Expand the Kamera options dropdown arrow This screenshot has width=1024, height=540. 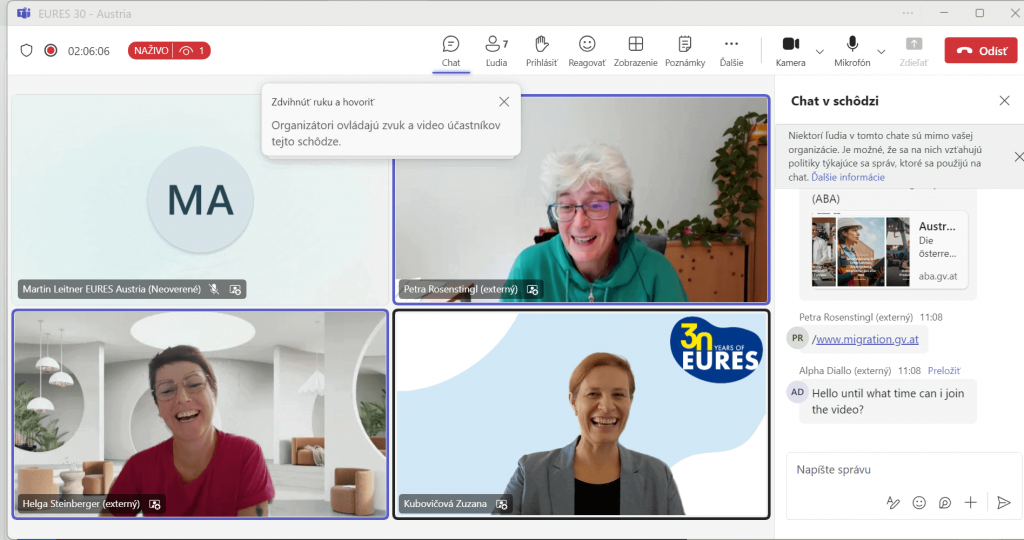(820, 51)
